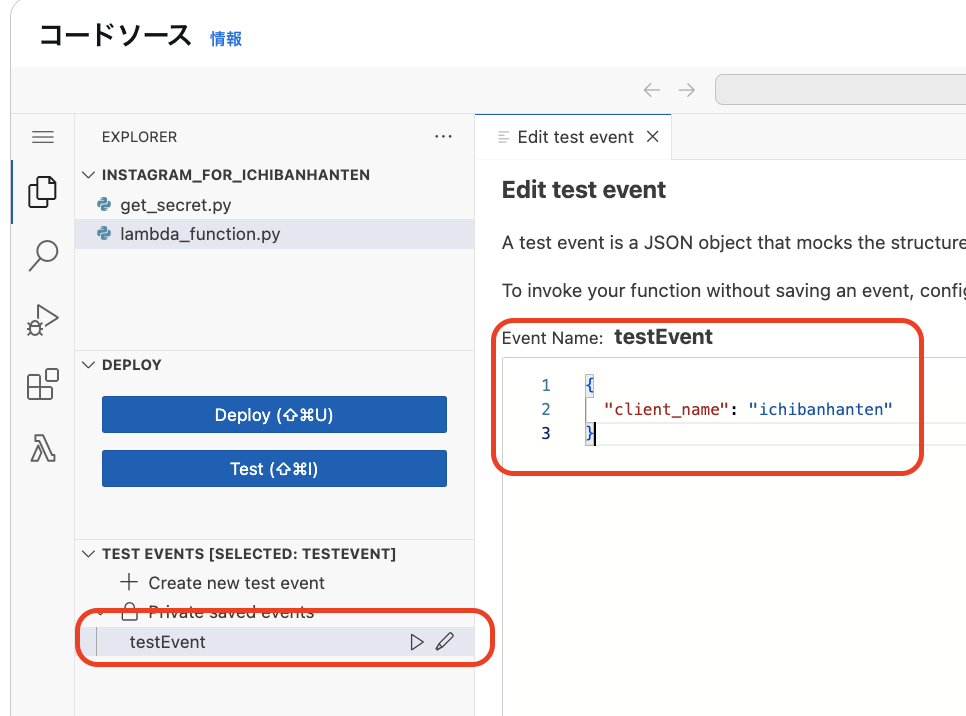966x716 pixels.
Task: Switch to the Edit test event tab
Action: point(575,137)
